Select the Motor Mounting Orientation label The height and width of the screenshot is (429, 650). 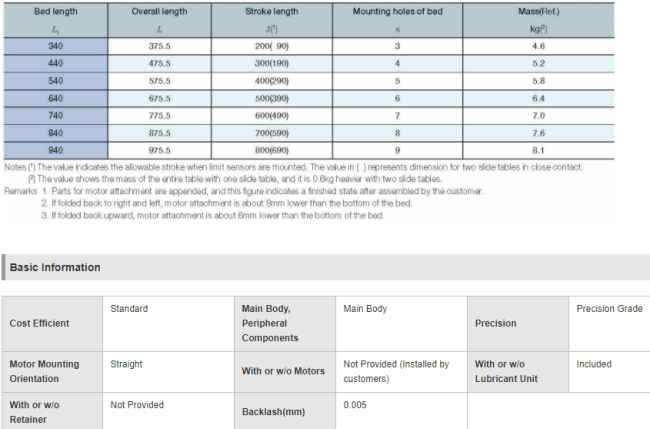(44, 371)
